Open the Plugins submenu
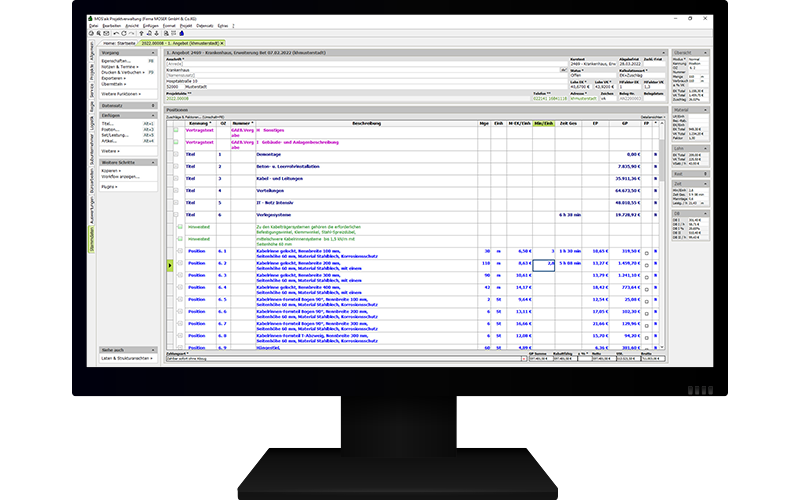Viewport: 800px width, 500px height. (x=109, y=187)
